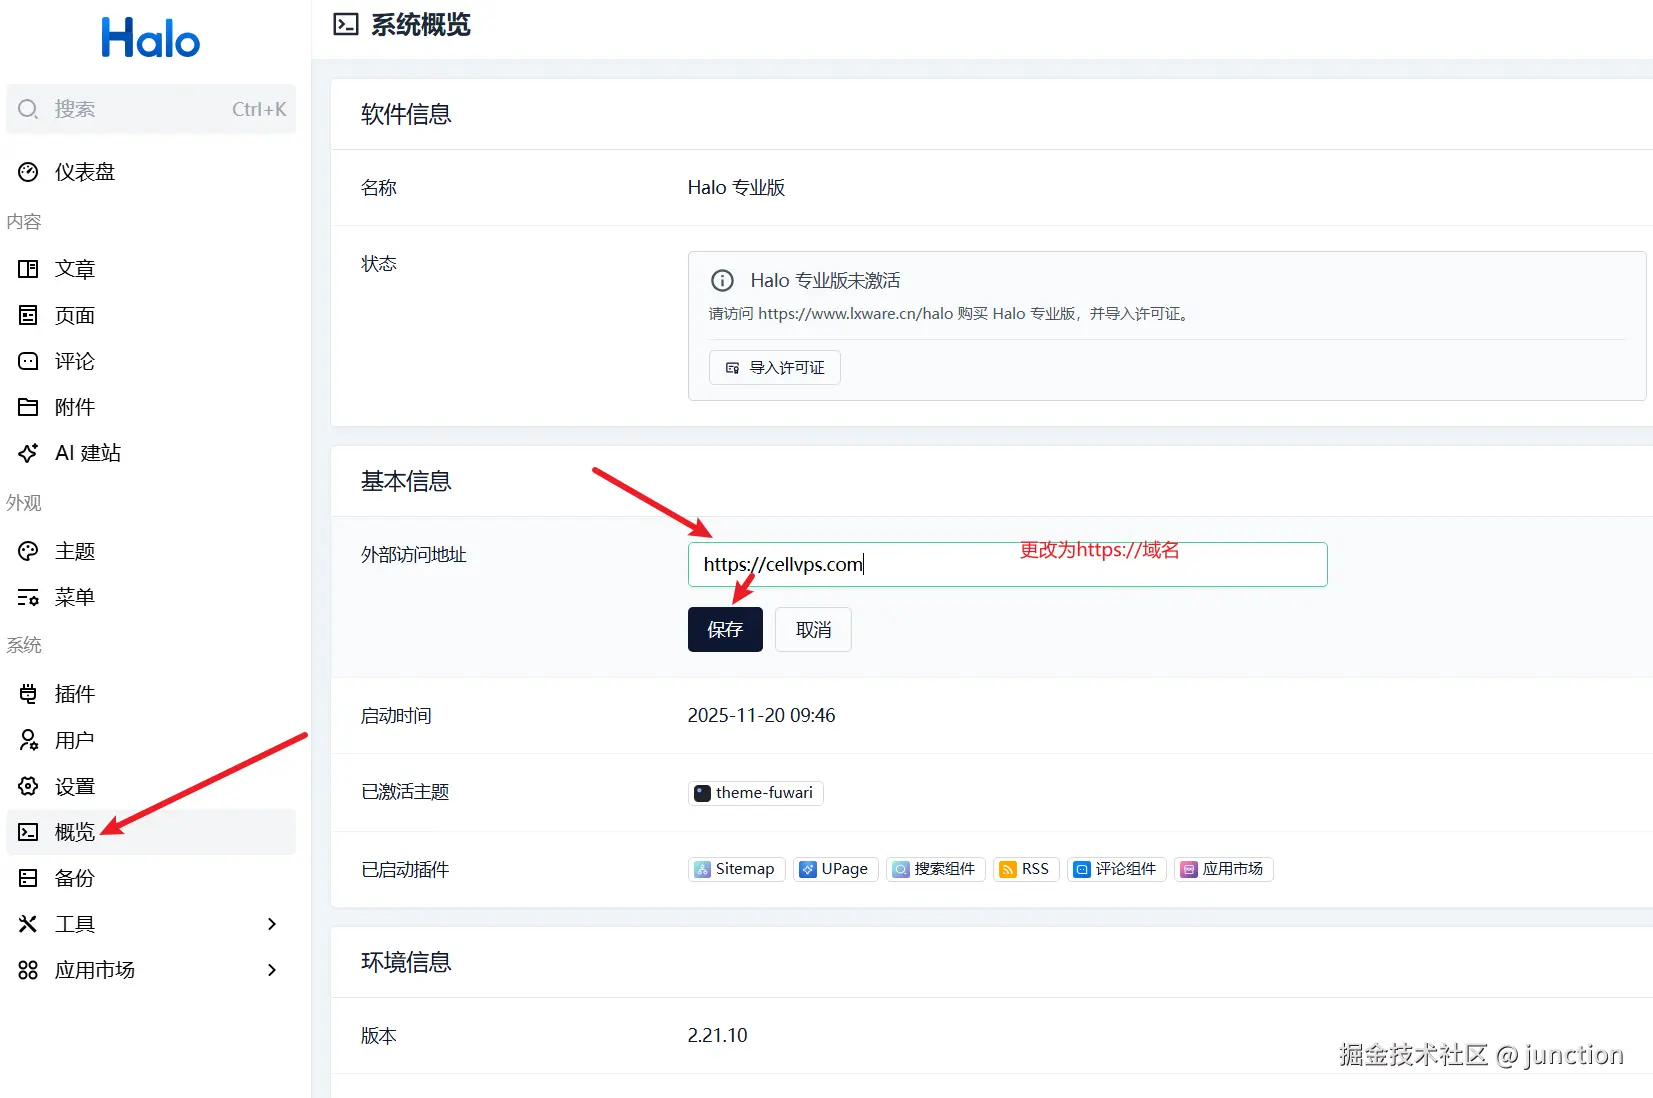Viewport: 1653px width, 1098px height.
Task: Click the 主题 theme palette icon
Action: (28, 551)
